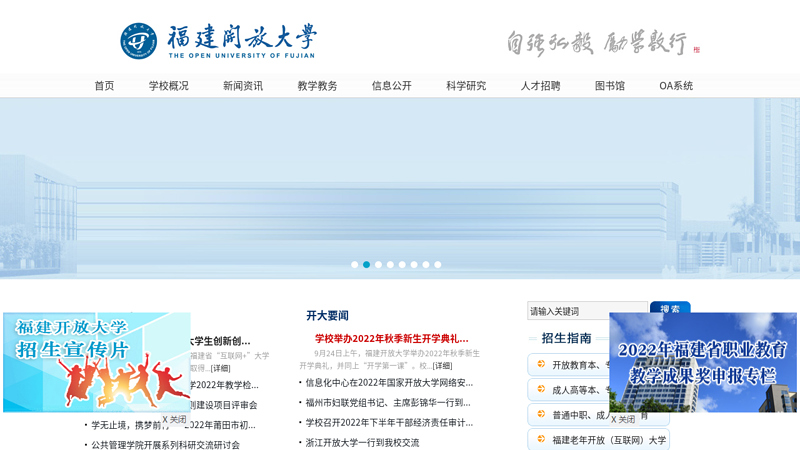Click the campus building banner image
The image size is (800, 450).
tap(400, 188)
